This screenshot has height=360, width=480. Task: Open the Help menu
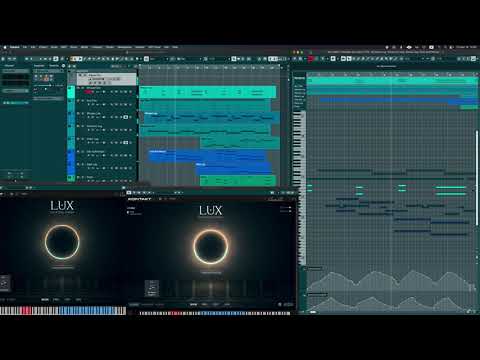point(175,47)
